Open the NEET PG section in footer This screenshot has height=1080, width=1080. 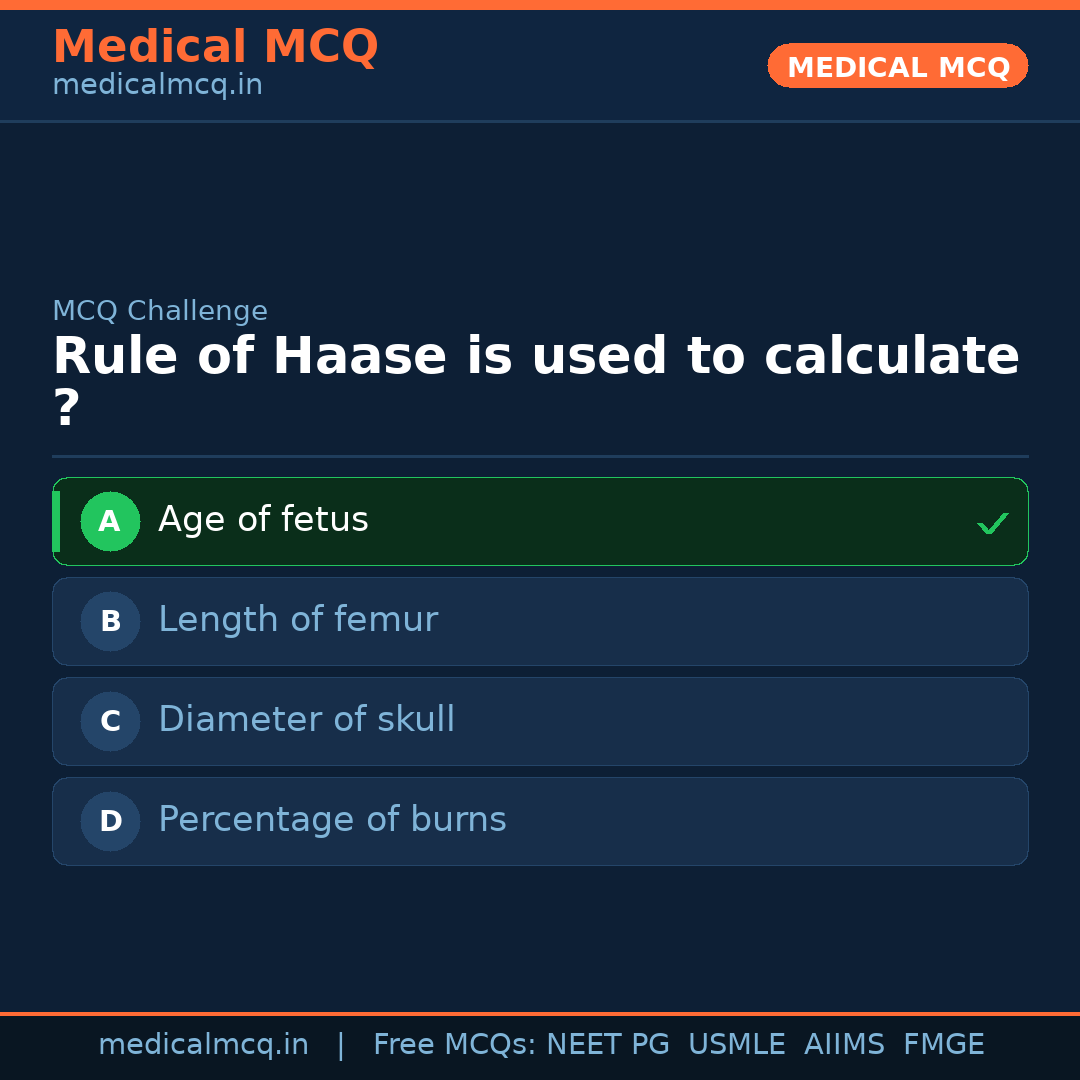(x=607, y=1044)
